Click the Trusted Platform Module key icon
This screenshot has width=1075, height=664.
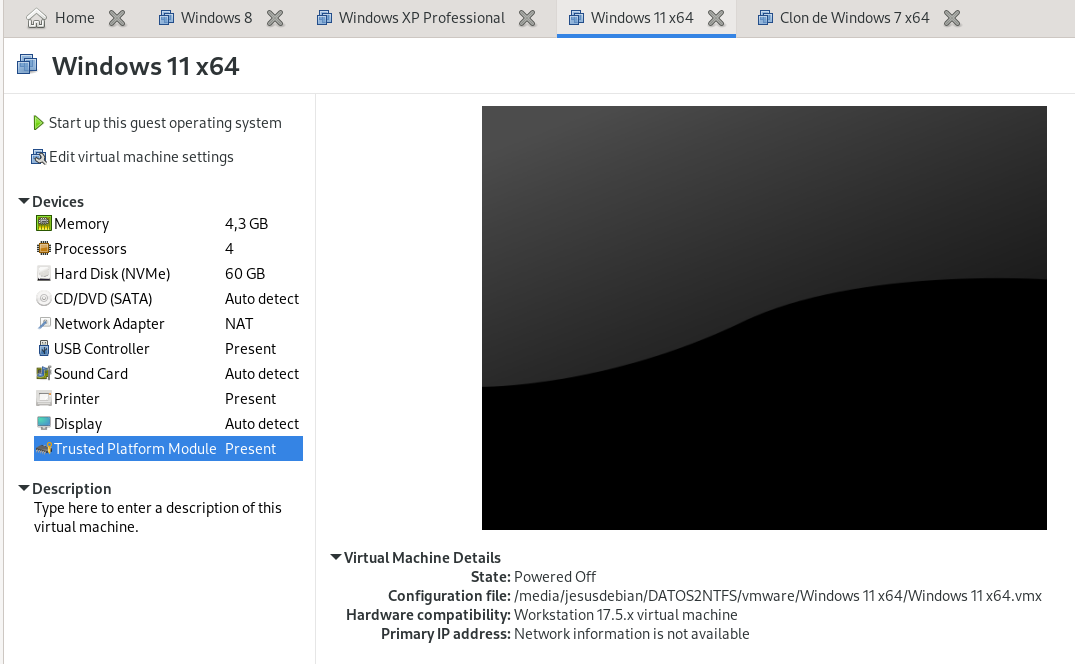[x=44, y=449]
